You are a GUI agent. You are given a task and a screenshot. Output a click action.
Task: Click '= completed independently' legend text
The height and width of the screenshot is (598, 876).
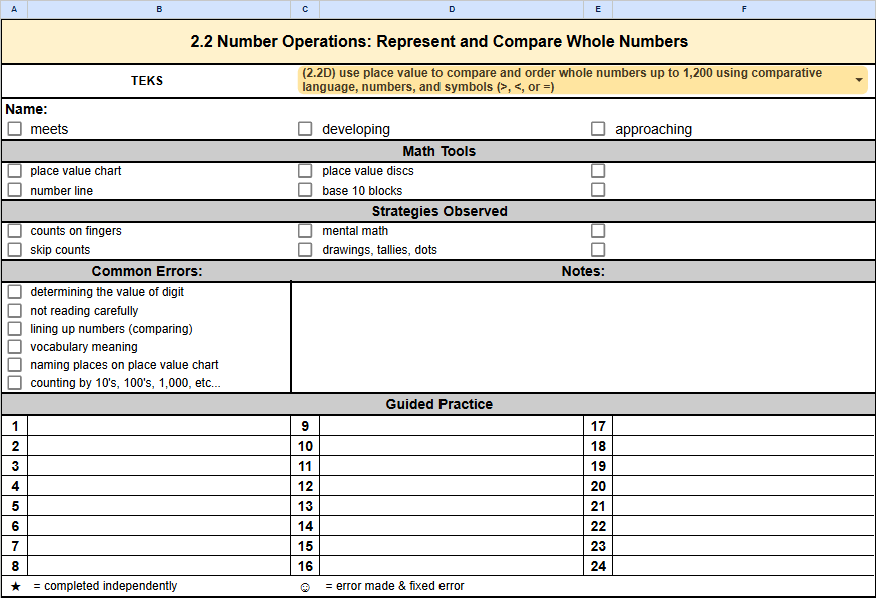[x=105, y=586]
